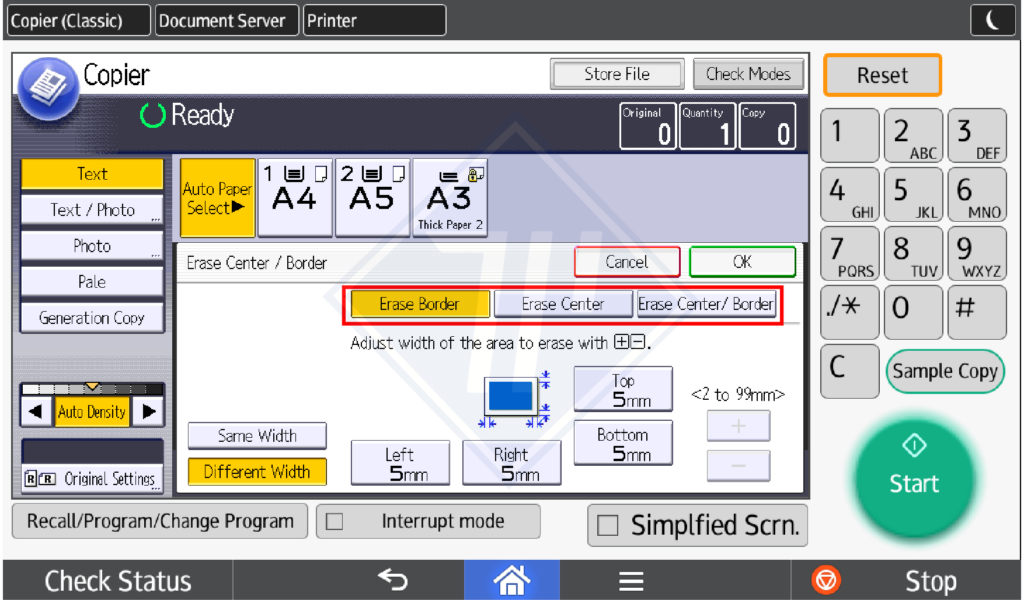Viewport: 1024px width, 600px height.
Task: Switch to Copier (Classic) tab
Action: click(78, 20)
